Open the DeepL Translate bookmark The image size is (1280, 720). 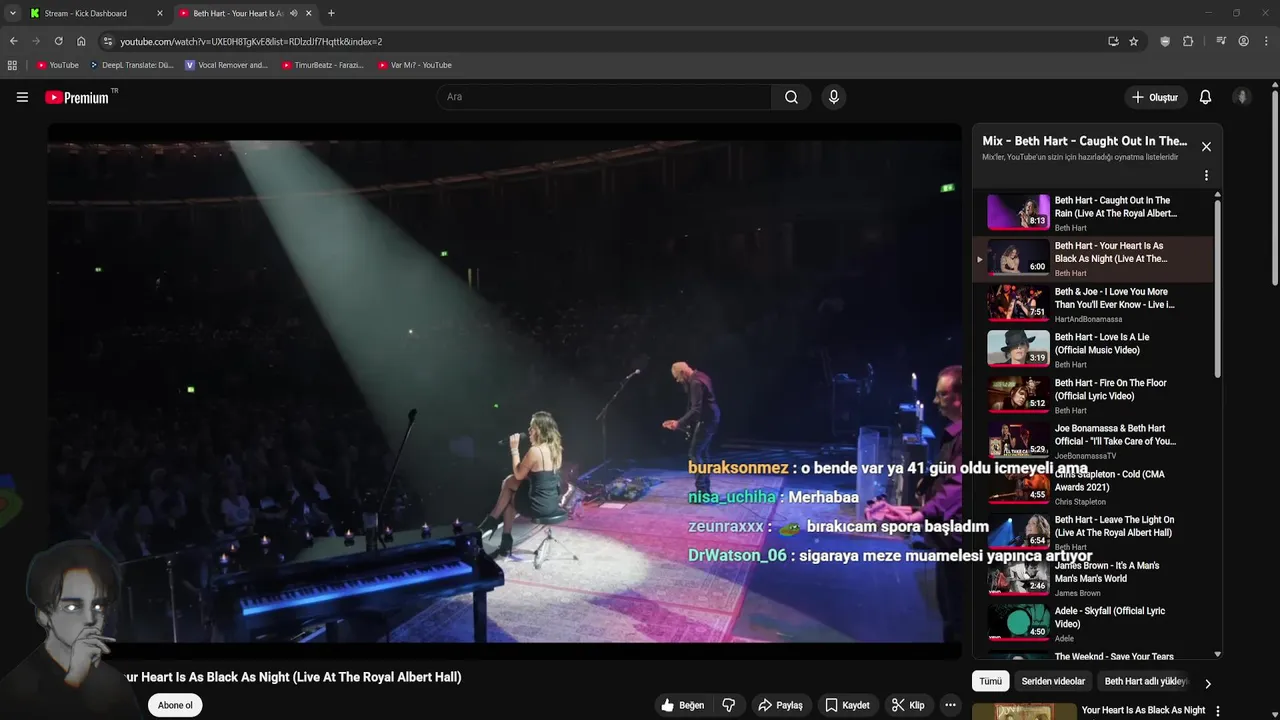(132, 65)
